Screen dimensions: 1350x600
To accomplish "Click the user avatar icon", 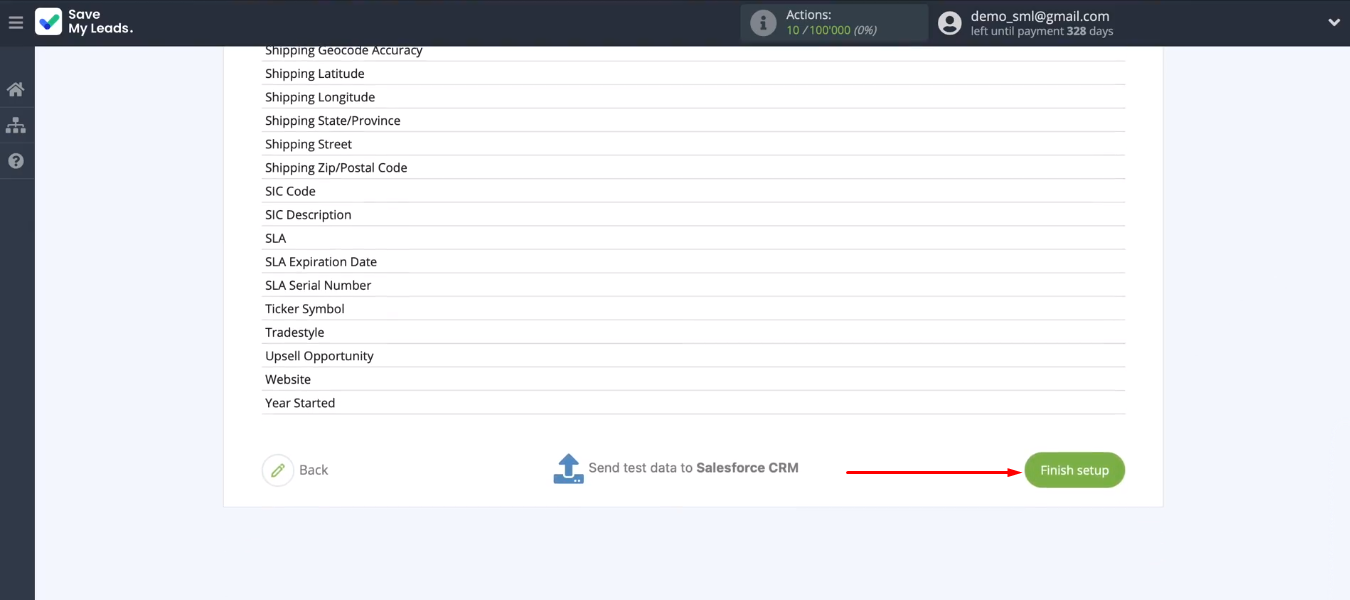I will [x=950, y=22].
